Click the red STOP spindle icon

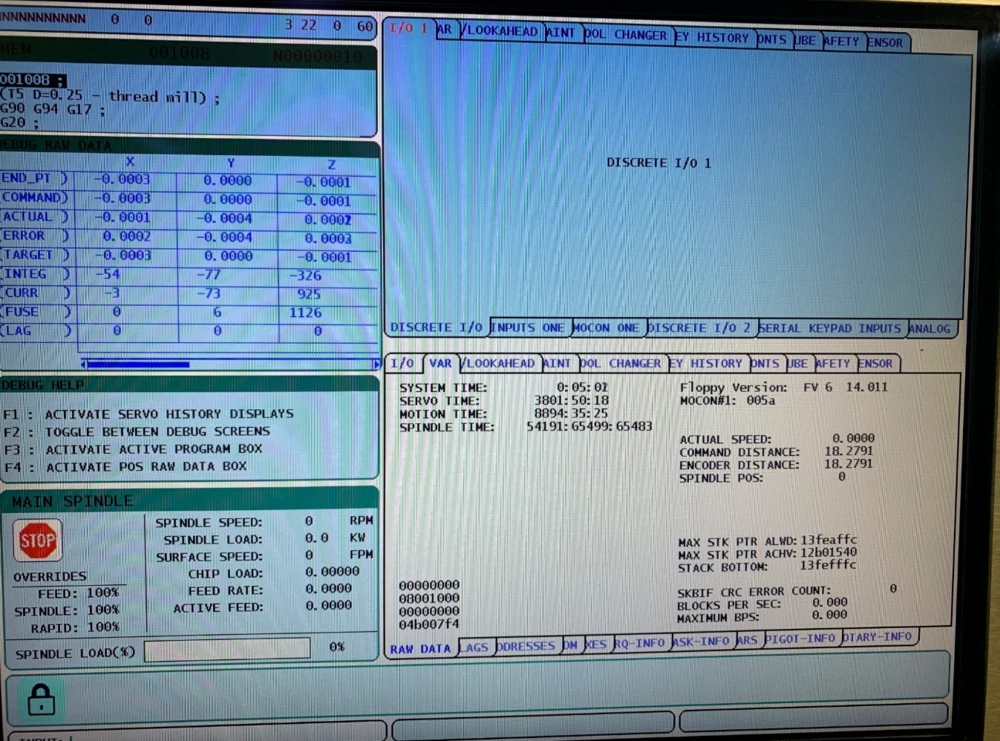tap(38, 541)
